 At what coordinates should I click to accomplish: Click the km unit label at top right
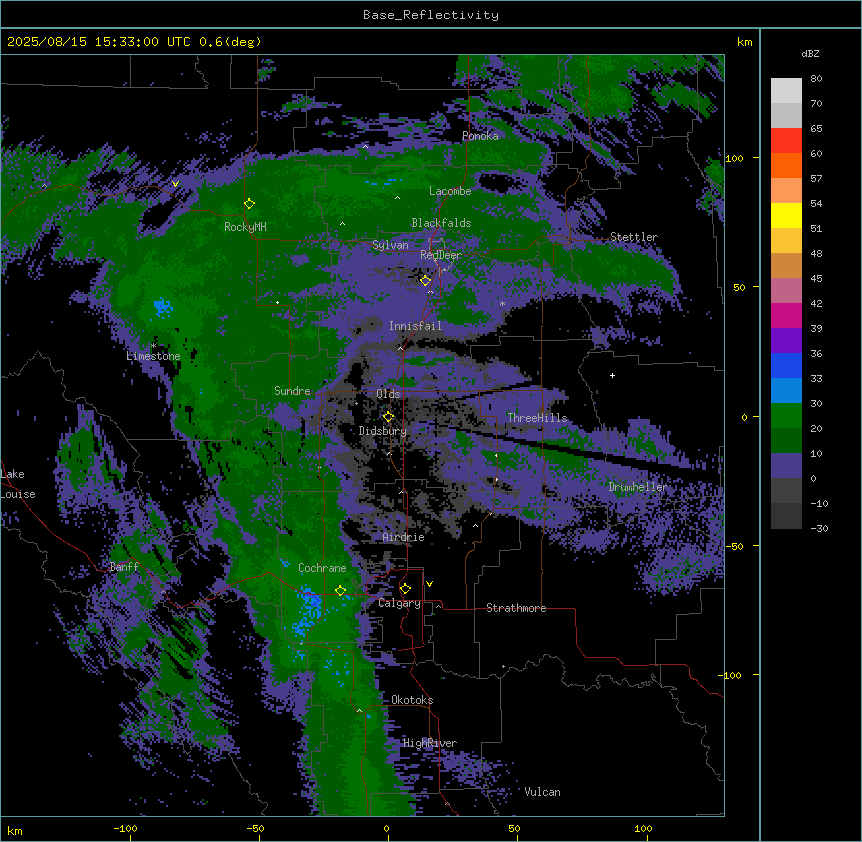tap(745, 42)
